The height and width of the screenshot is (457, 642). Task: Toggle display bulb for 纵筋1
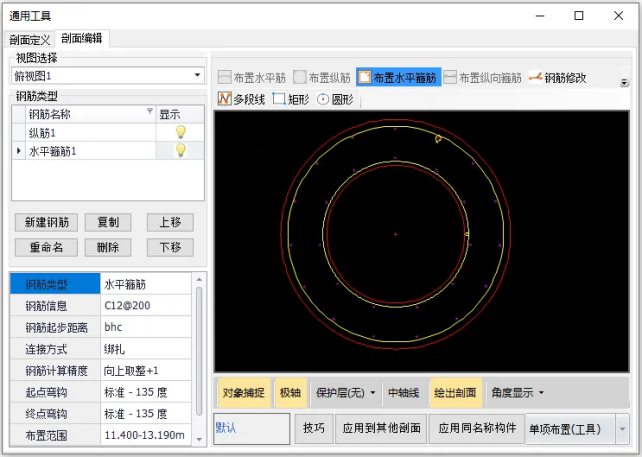pos(180,132)
